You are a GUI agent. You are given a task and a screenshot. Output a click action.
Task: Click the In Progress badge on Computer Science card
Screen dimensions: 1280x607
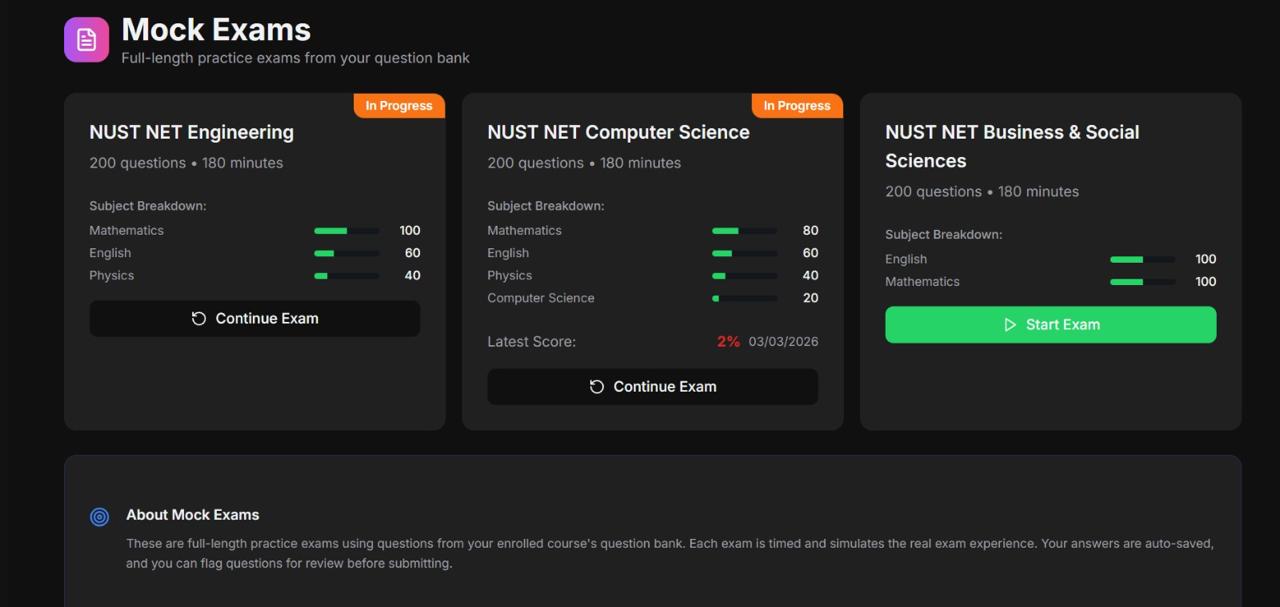(797, 106)
